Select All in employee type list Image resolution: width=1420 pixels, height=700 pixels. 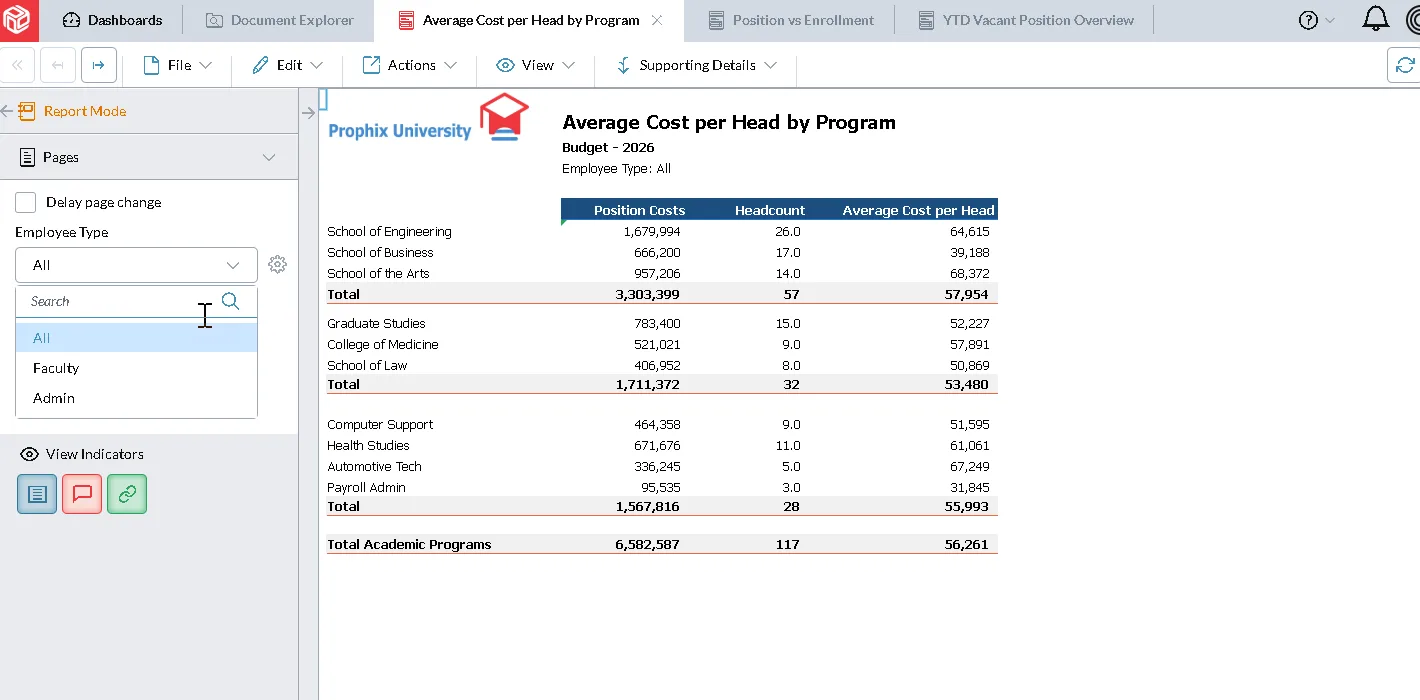click(x=136, y=338)
